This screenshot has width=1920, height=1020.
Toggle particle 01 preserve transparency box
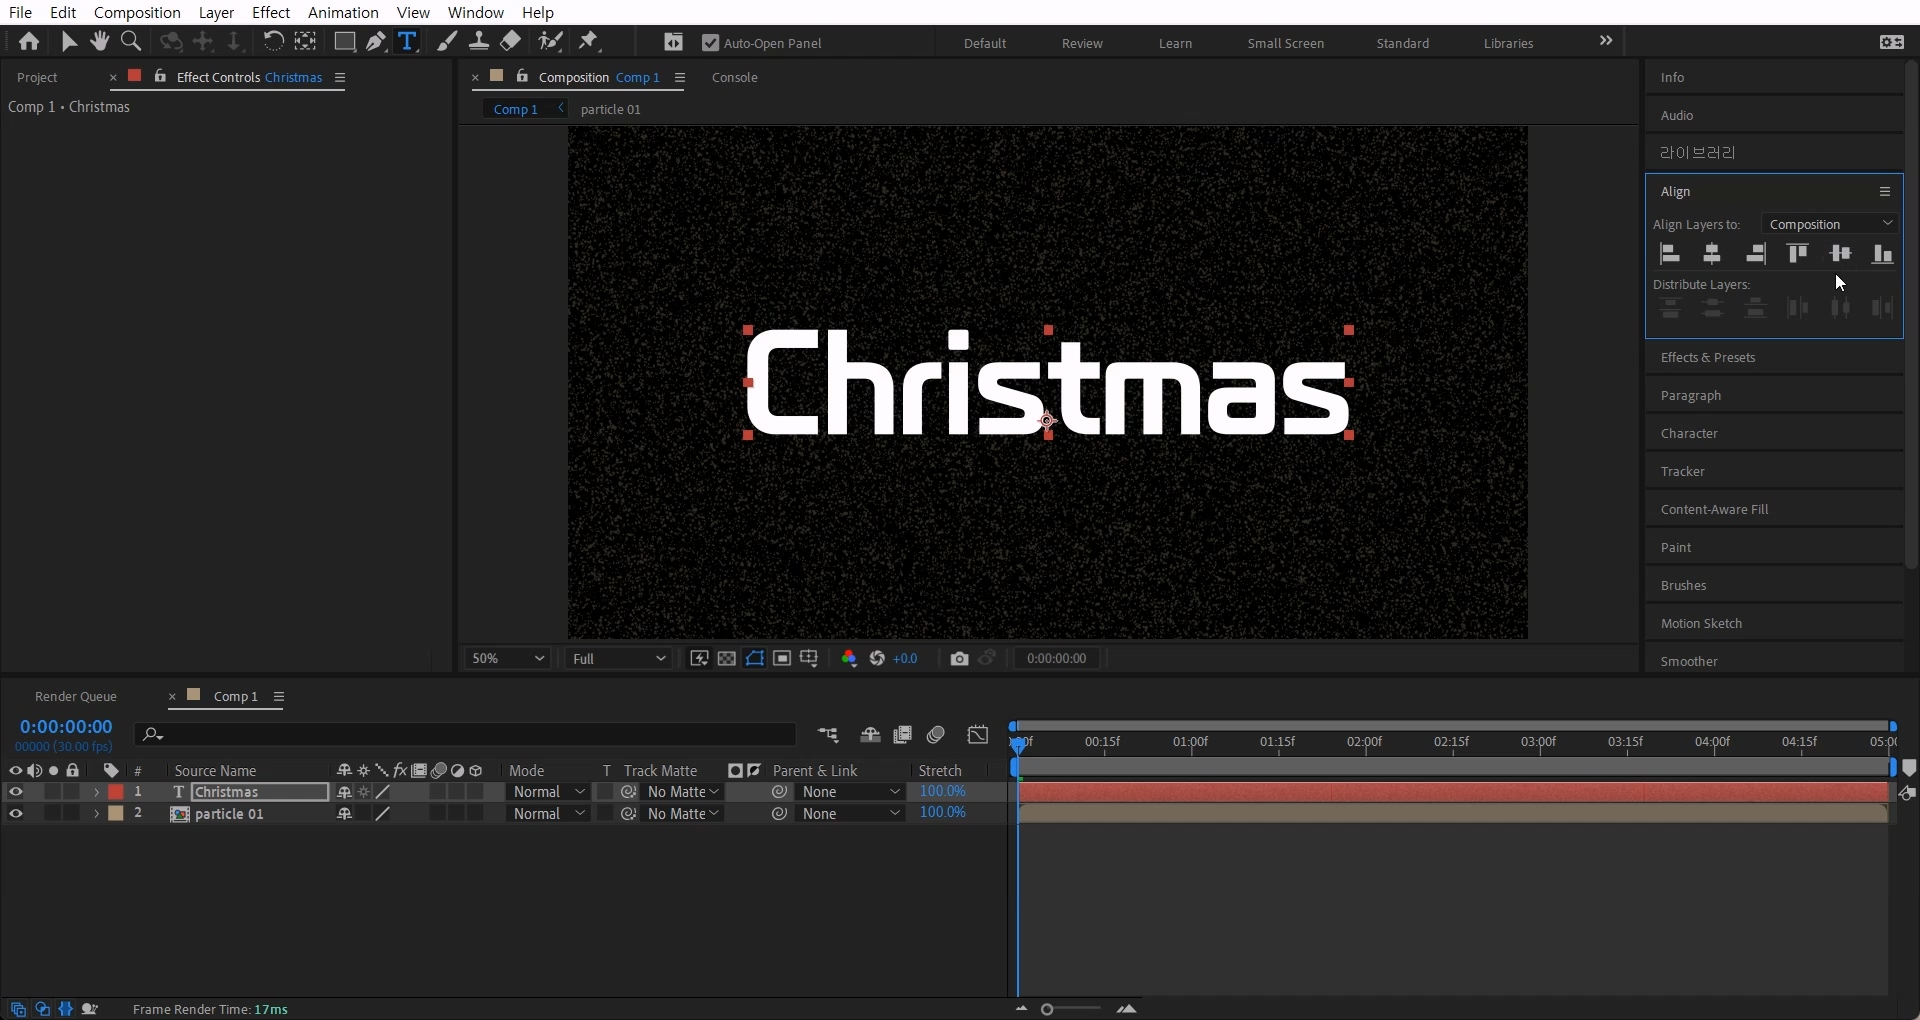(605, 814)
